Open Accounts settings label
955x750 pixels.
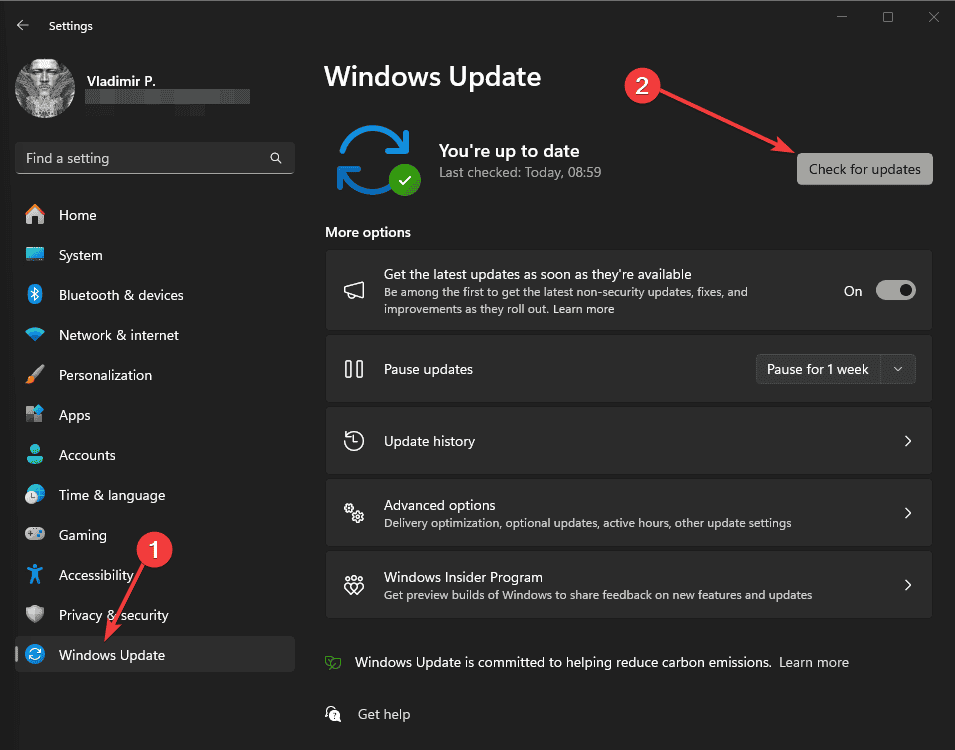click(x=87, y=455)
